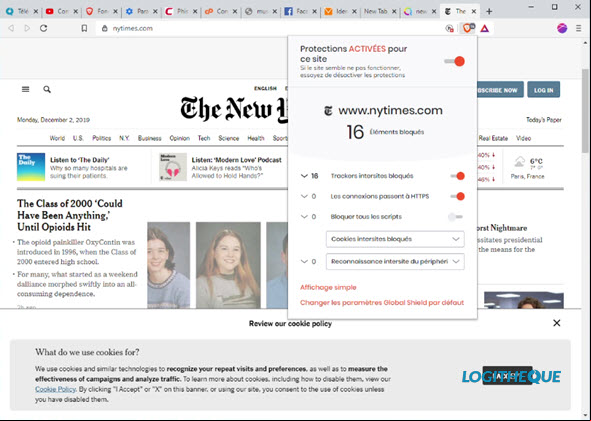Open the World section
The image size is (591, 421).
coord(57,138)
